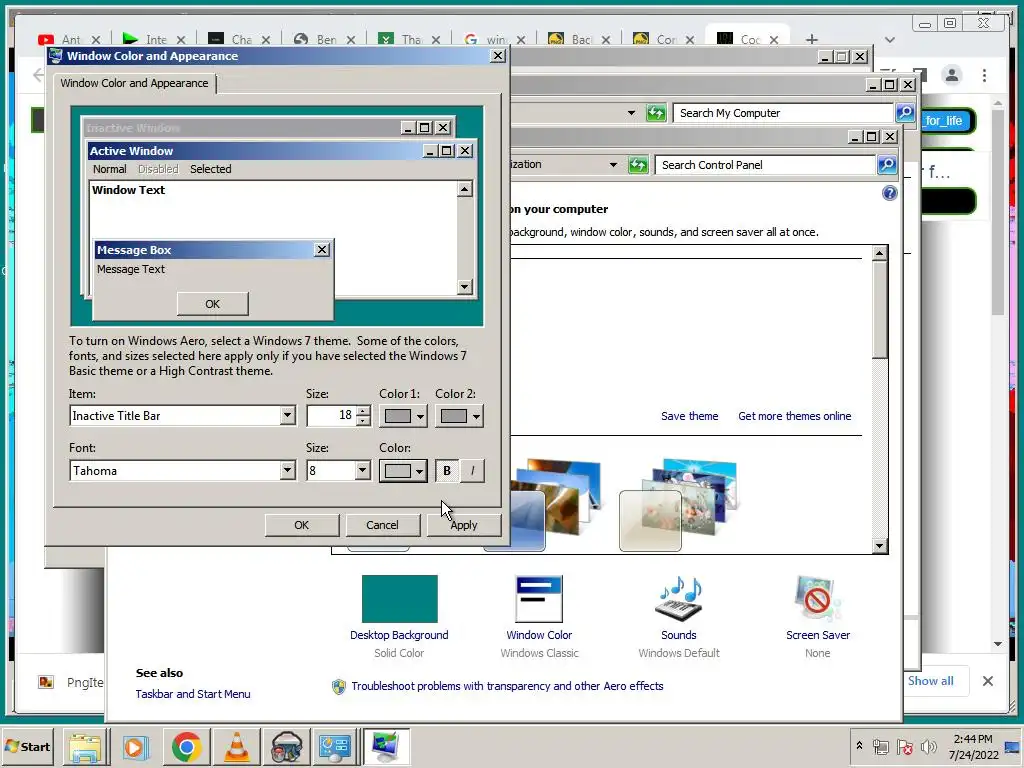This screenshot has height=768, width=1024.
Task: Open Chrome from the taskbar
Action: (186, 748)
